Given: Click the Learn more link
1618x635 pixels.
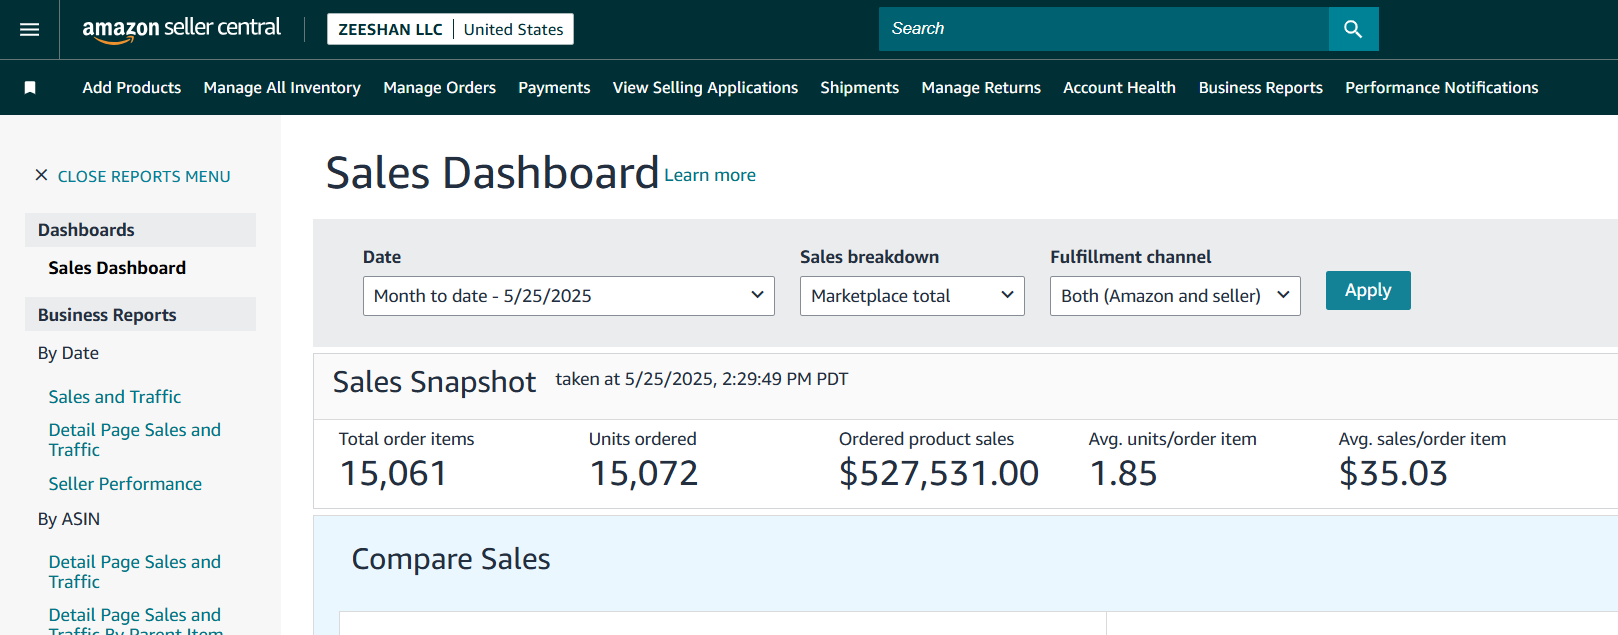Looking at the screenshot, I should 709,175.
